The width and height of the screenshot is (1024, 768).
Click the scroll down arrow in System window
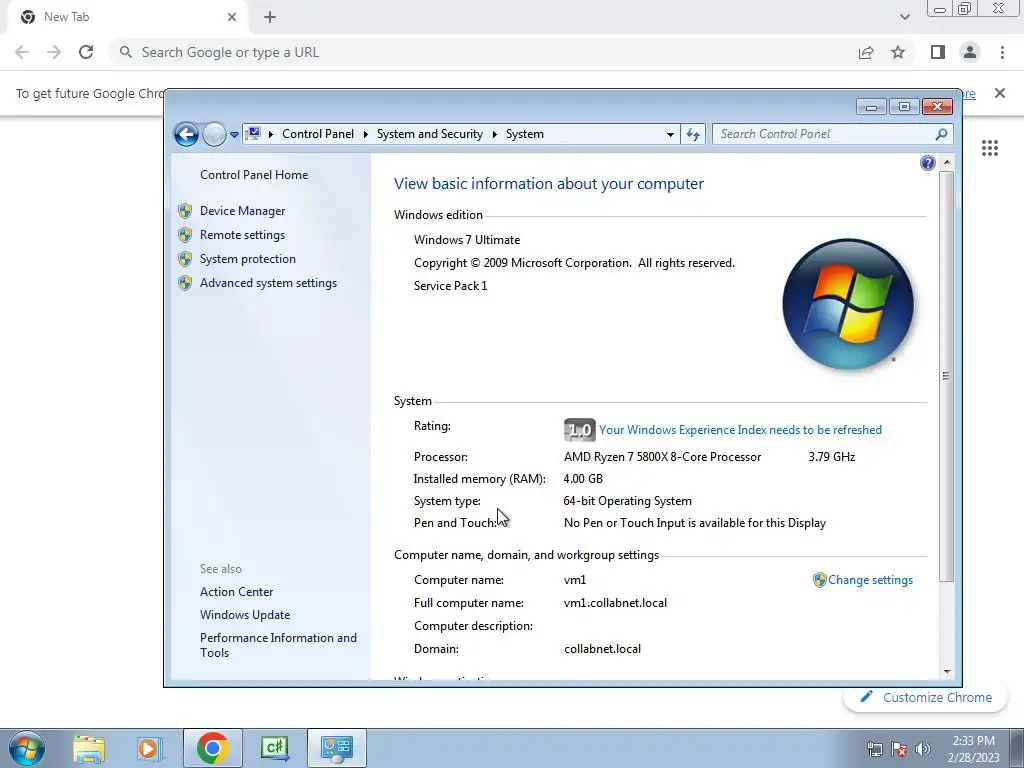(947, 671)
